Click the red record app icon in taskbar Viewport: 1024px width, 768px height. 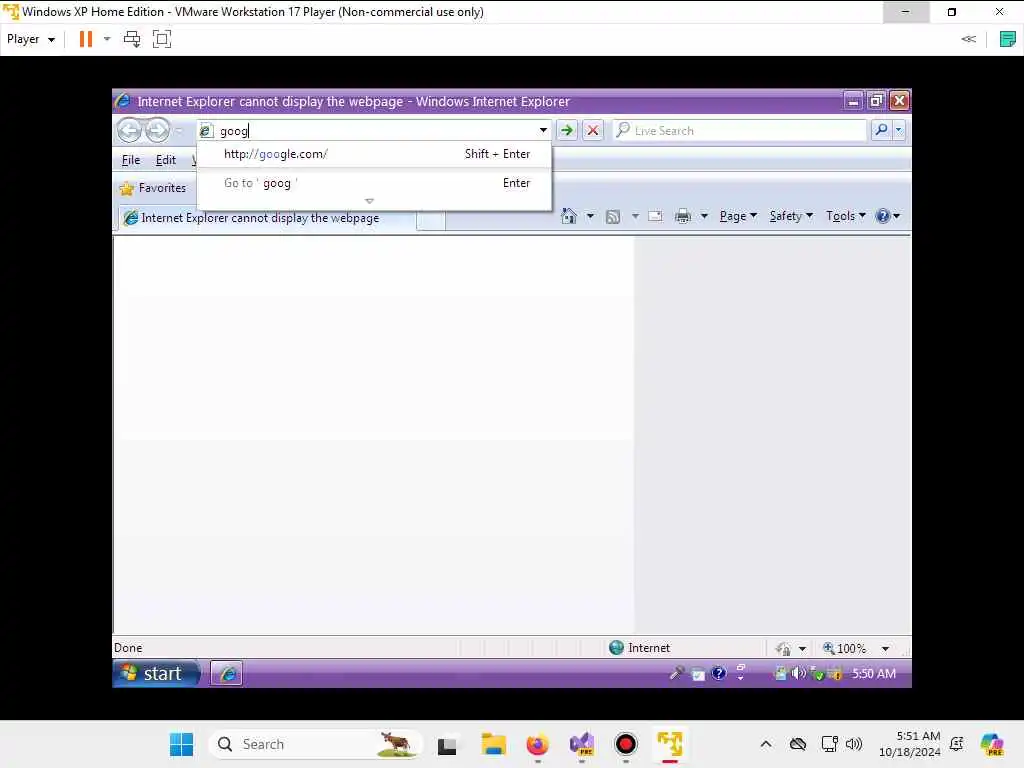pyautogui.click(x=626, y=744)
